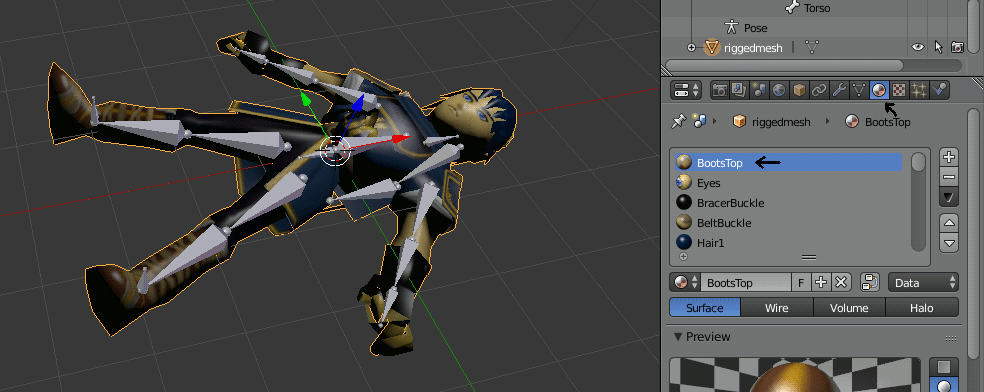
Task: Open the Object properties cube tab
Action: click(x=799, y=90)
